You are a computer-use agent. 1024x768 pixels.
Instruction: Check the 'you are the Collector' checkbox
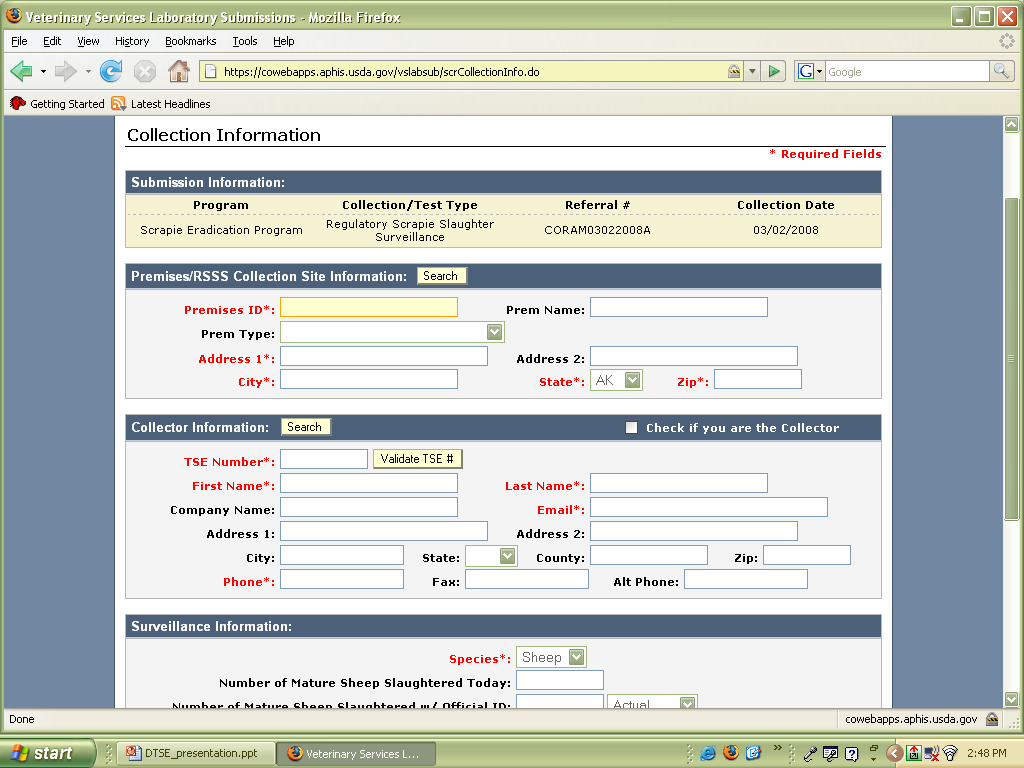631,428
